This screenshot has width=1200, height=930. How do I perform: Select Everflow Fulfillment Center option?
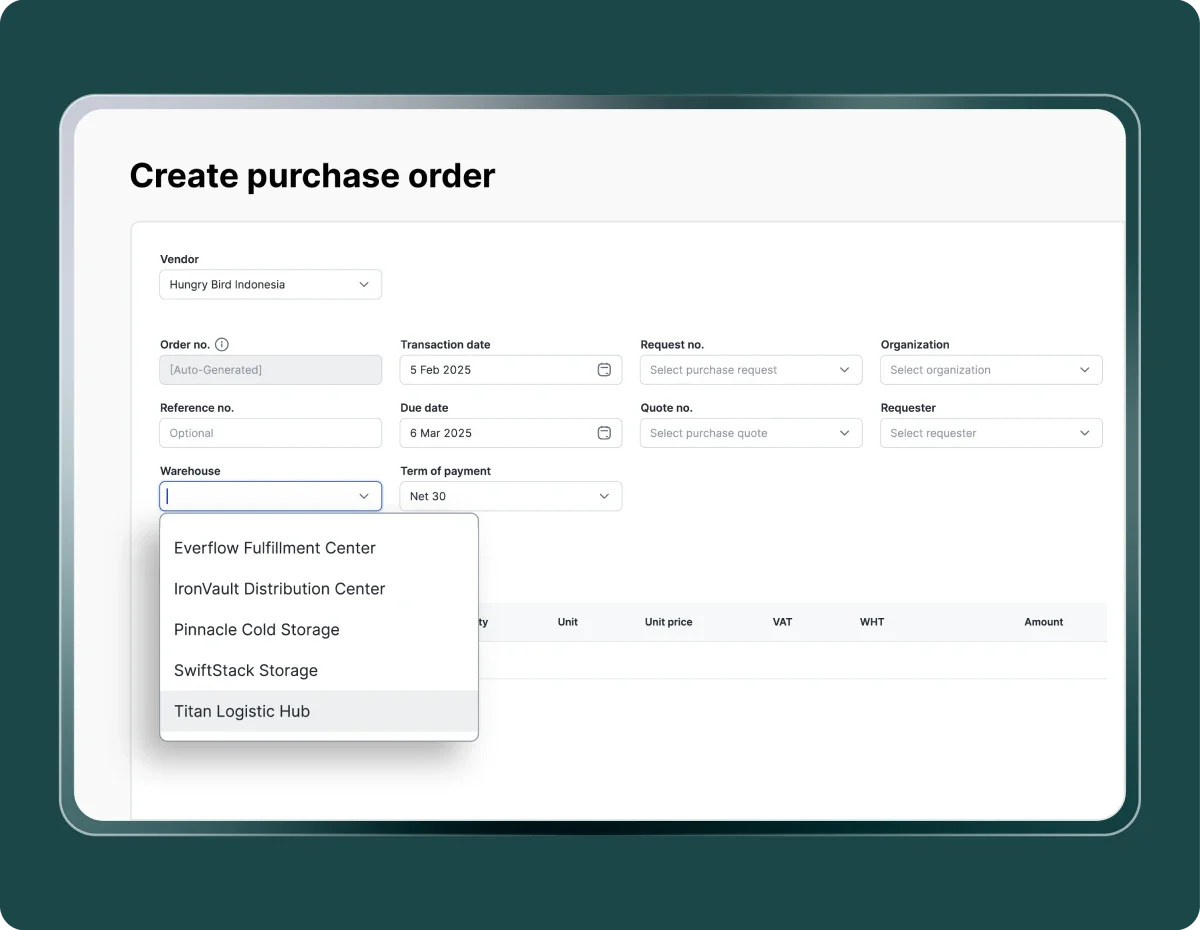(x=275, y=548)
